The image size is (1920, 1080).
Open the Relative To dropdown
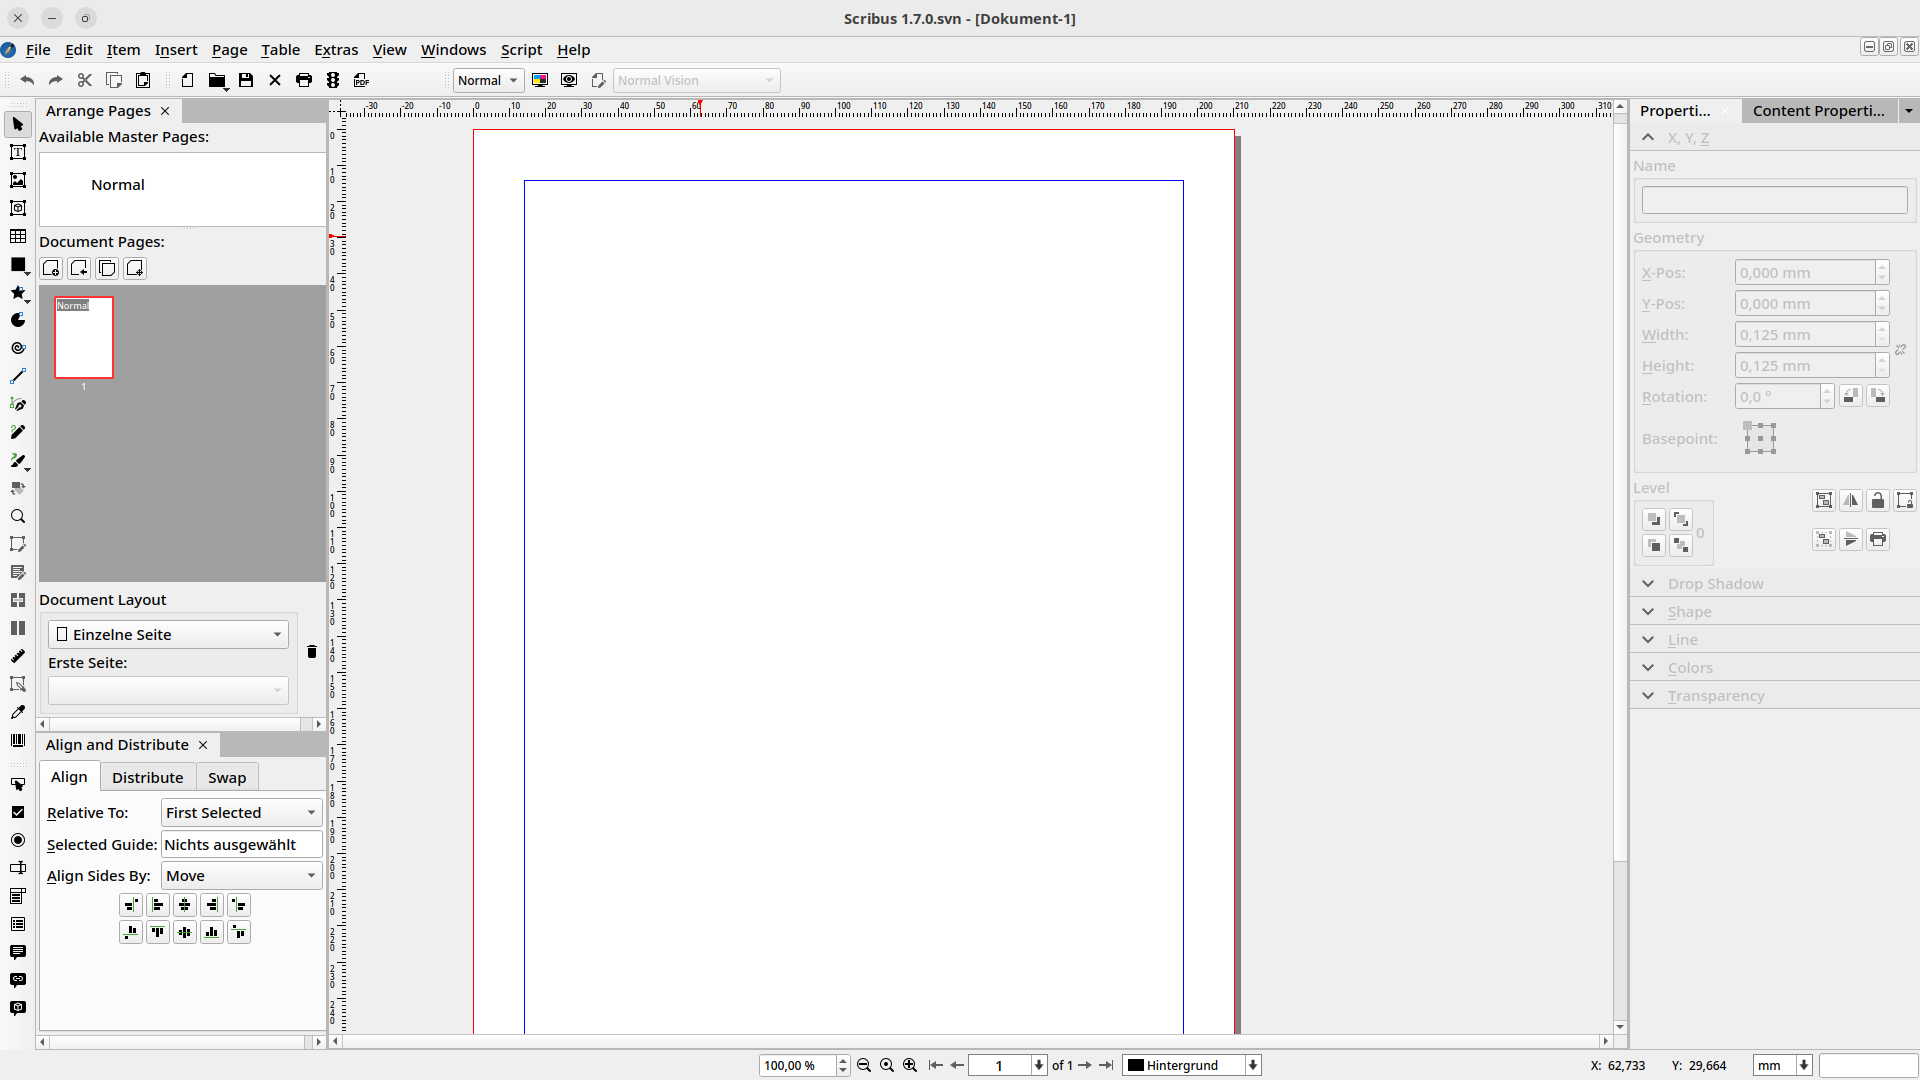[x=240, y=813]
